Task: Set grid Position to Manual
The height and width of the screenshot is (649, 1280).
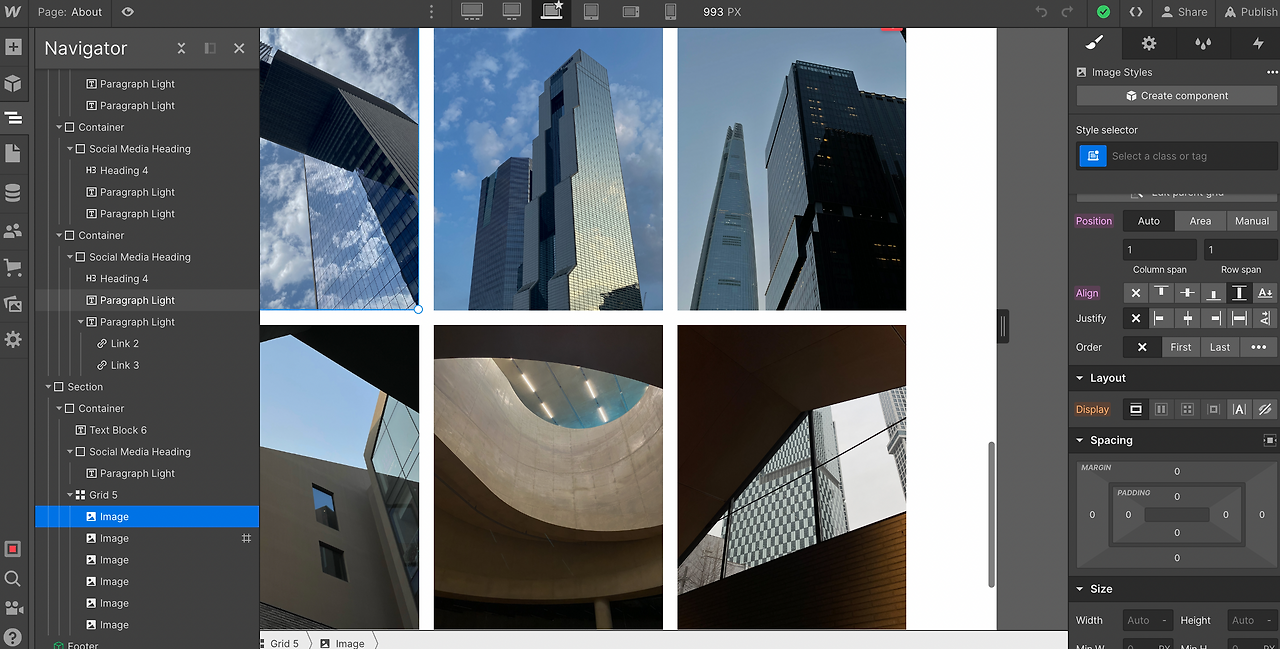Action: (x=1251, y=221)
